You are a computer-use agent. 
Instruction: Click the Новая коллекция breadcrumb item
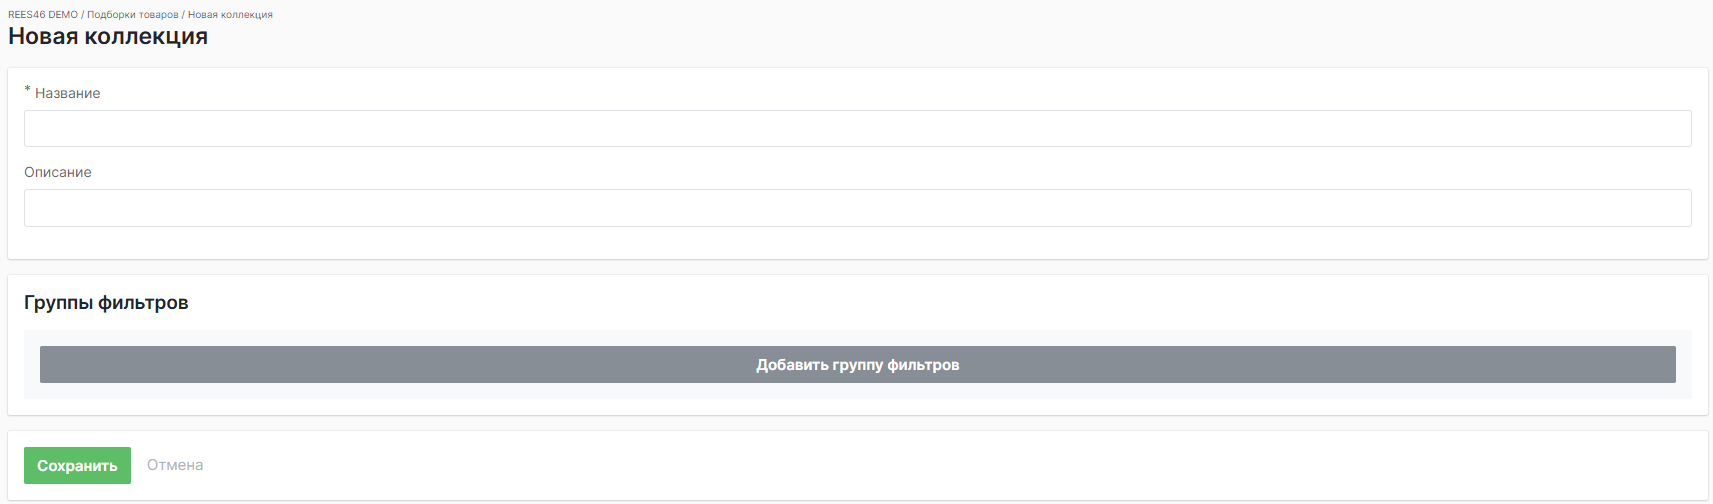[230, 15]
